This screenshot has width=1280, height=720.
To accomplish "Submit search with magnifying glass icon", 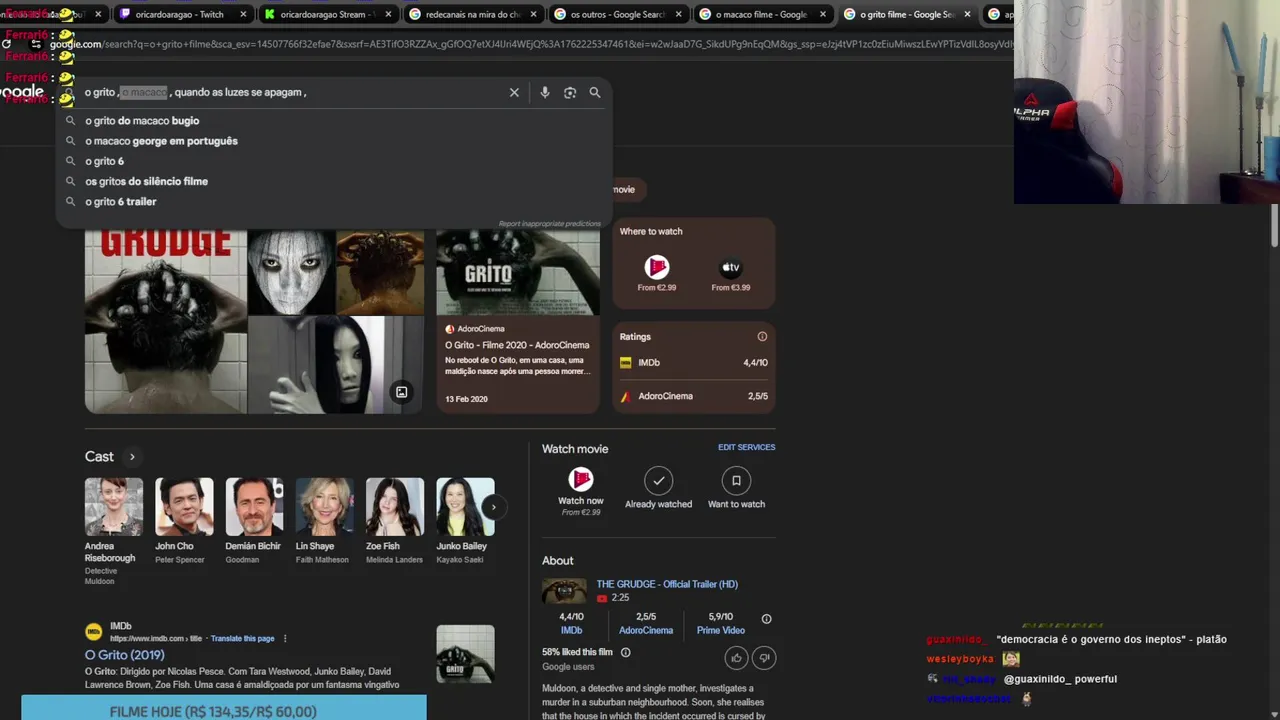I will [x=595, y=92].
